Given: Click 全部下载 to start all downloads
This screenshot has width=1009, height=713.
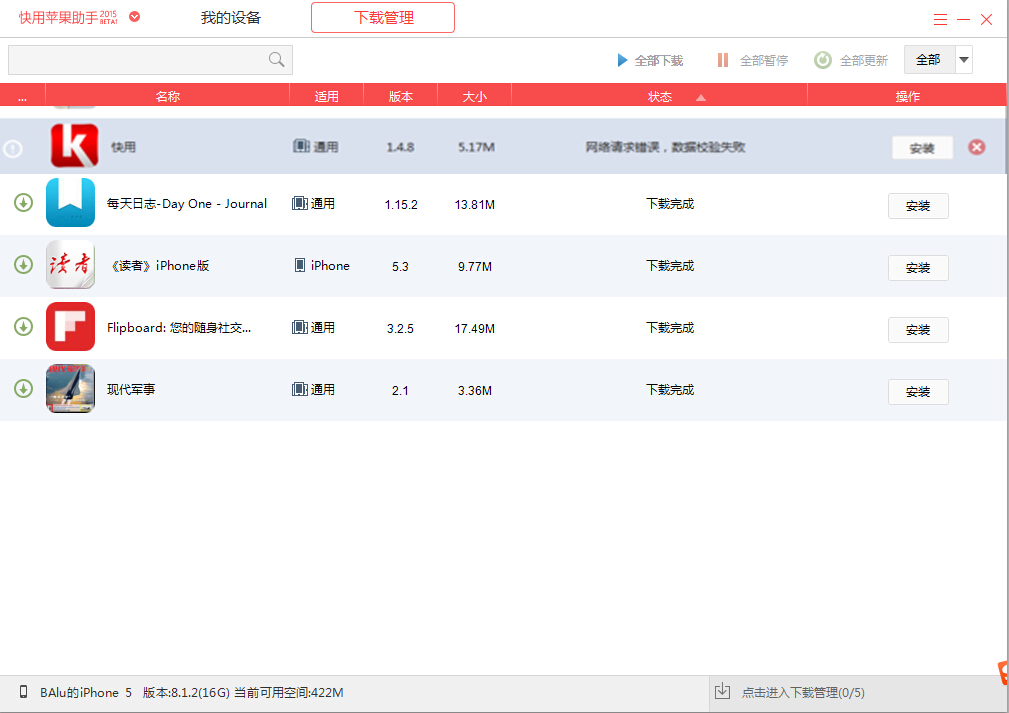Looking at the screenshot, I should (649, 60).
